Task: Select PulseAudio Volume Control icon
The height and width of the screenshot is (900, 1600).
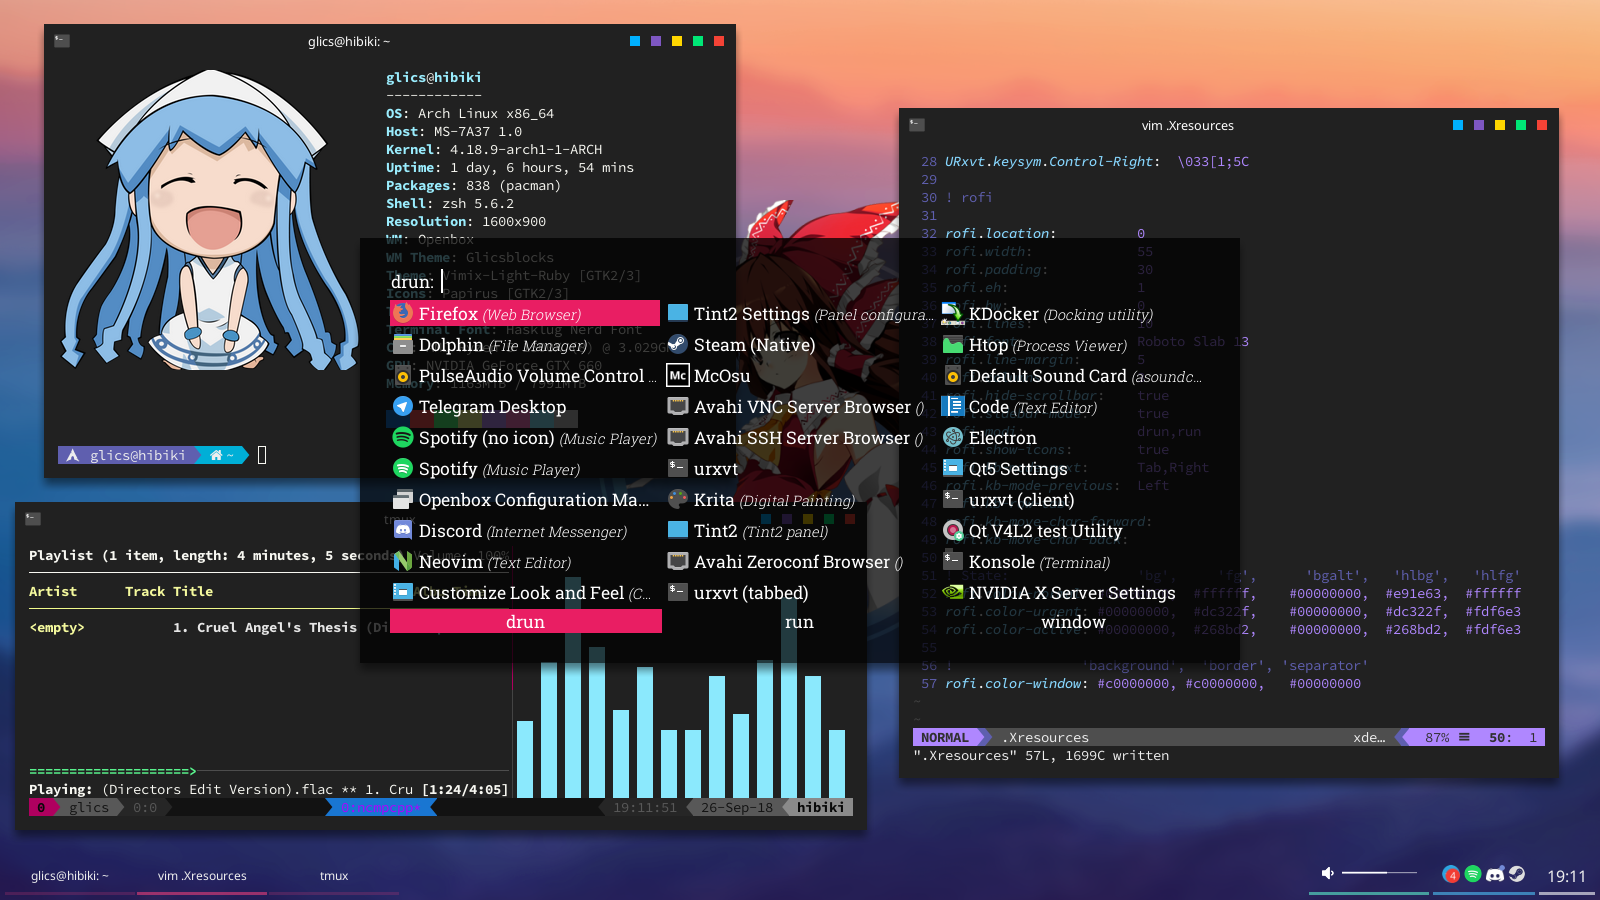Action: 403,376
